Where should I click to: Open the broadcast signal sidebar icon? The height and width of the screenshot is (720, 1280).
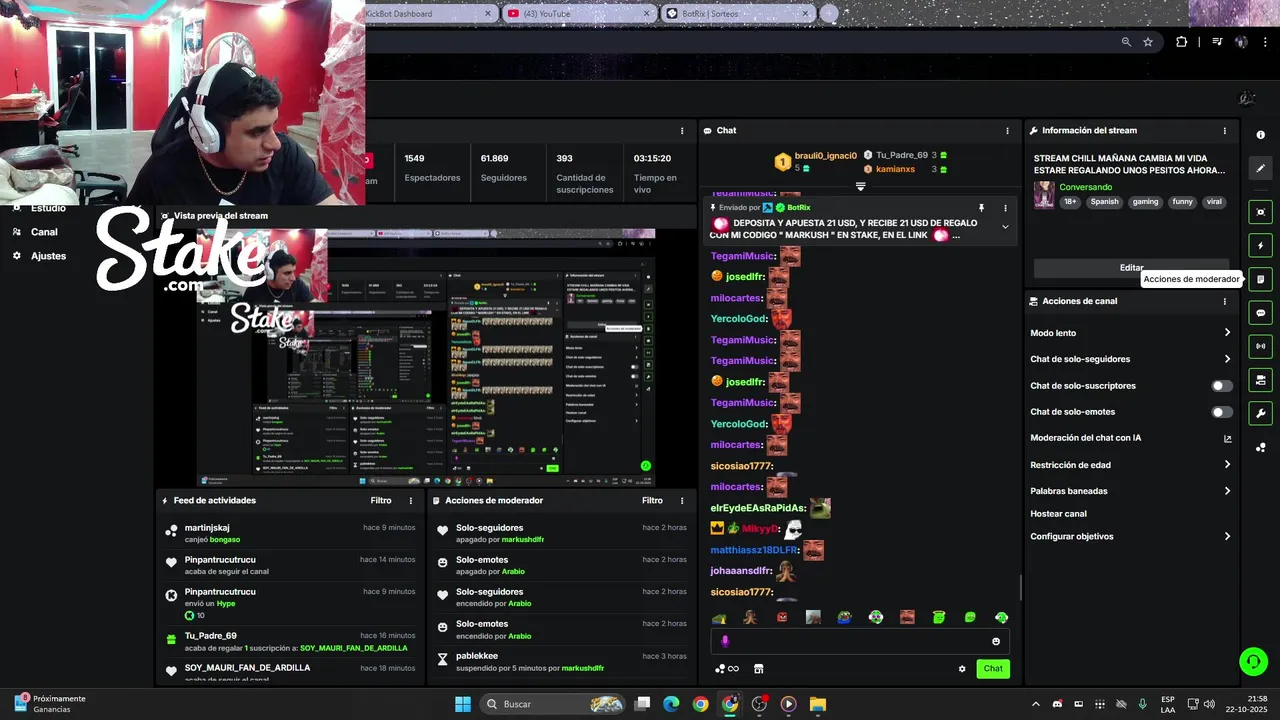1260,346
